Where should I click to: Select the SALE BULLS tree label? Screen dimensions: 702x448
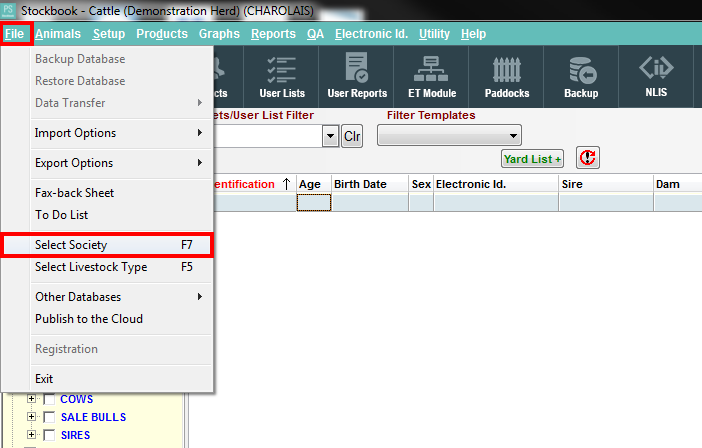tap(93, 417)
